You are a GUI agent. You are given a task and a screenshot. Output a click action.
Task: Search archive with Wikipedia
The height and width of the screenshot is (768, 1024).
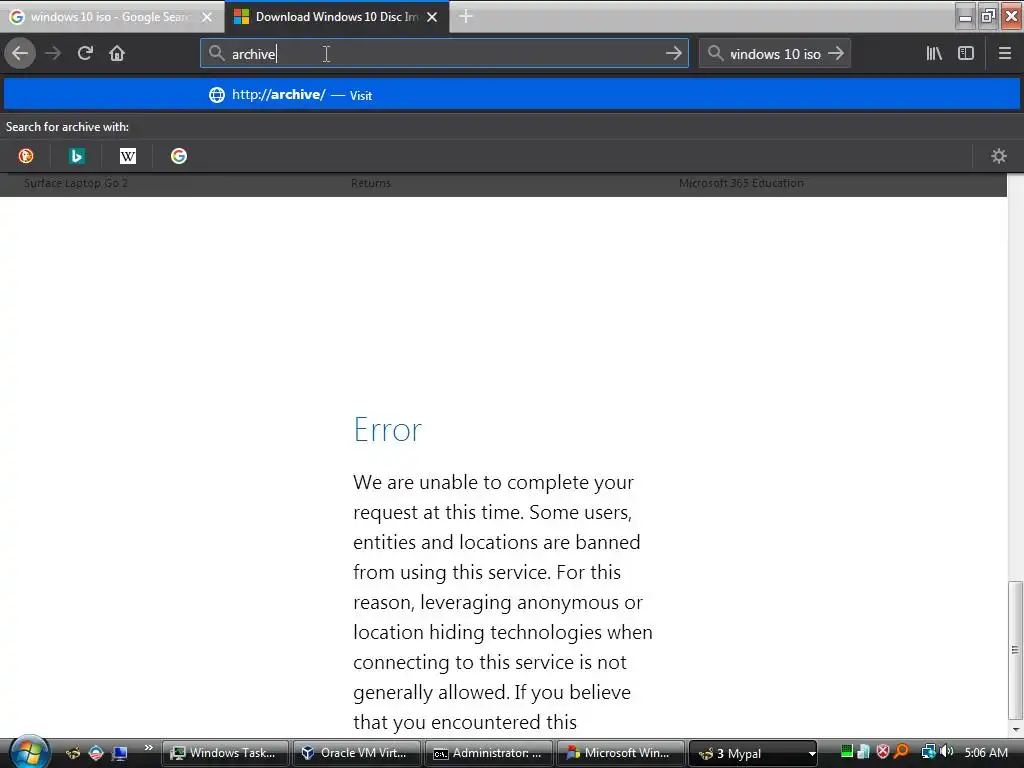click(x=128, y=156)
